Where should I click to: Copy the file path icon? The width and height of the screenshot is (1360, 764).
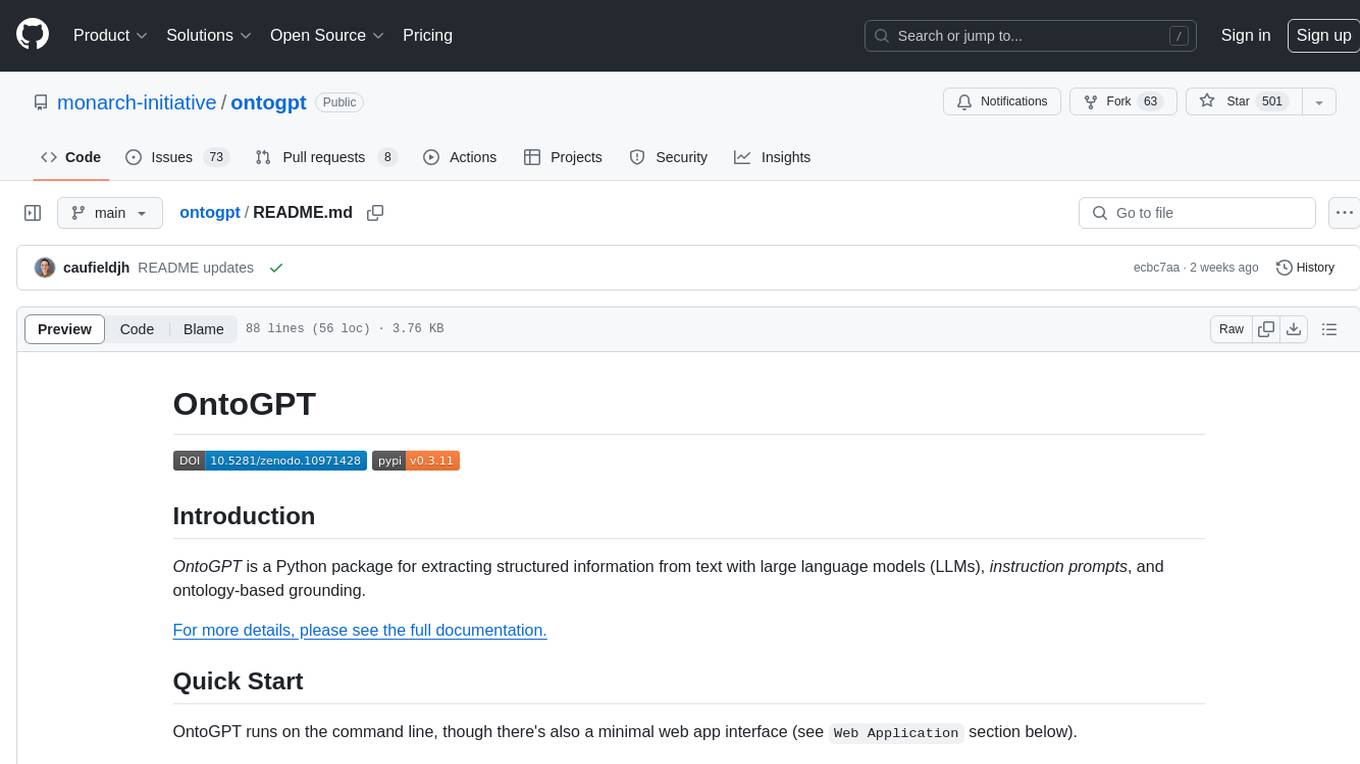coord(375,213)
